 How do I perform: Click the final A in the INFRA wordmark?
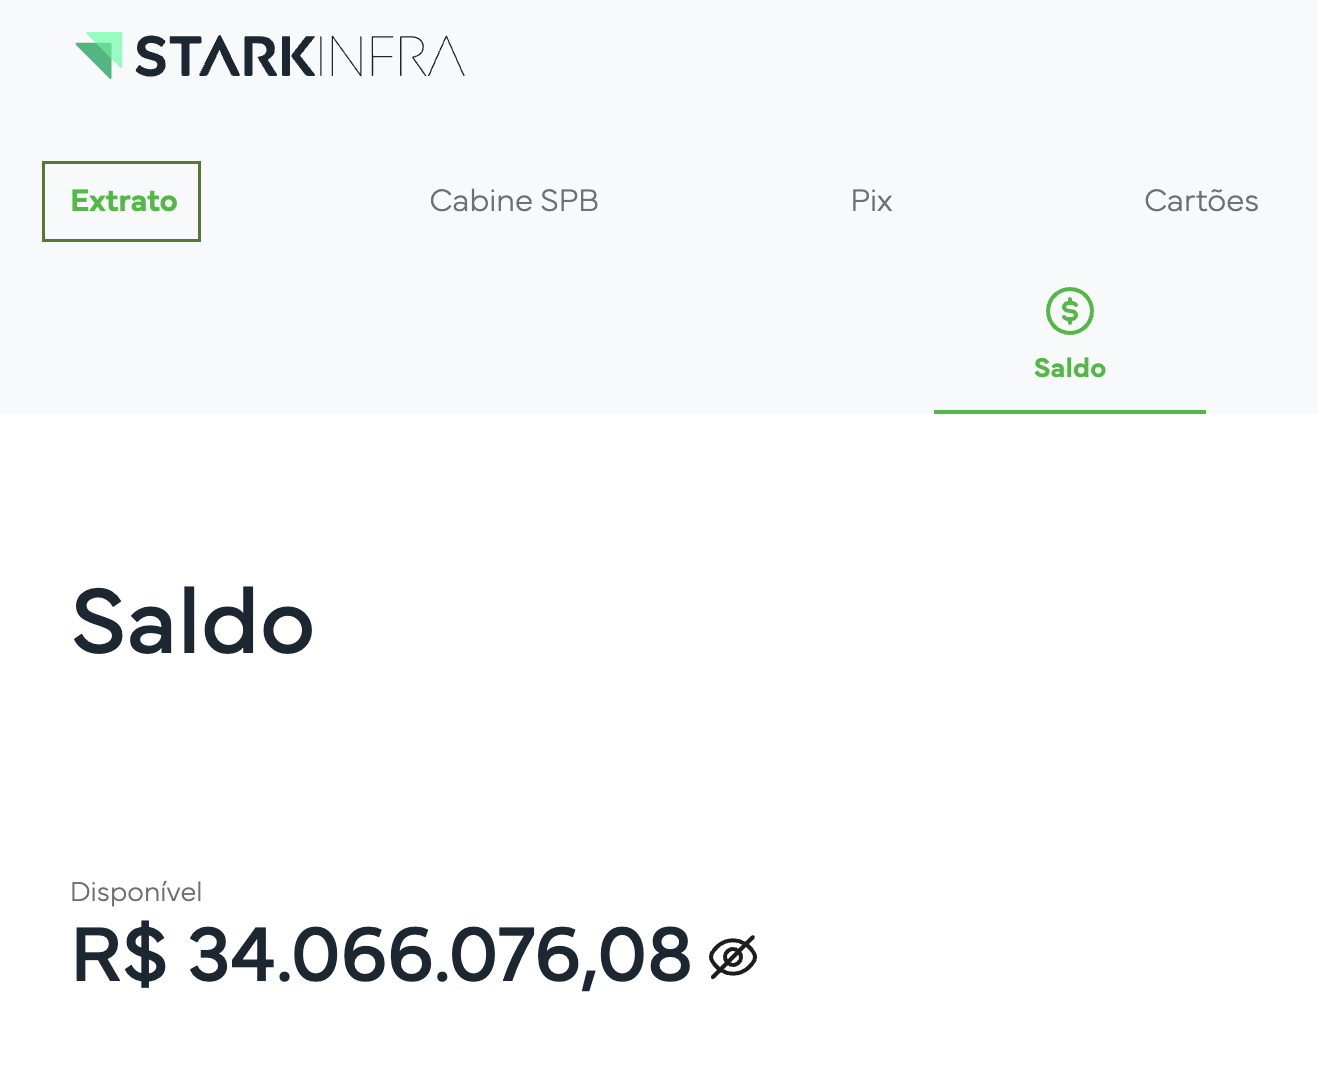coord(446,57)
